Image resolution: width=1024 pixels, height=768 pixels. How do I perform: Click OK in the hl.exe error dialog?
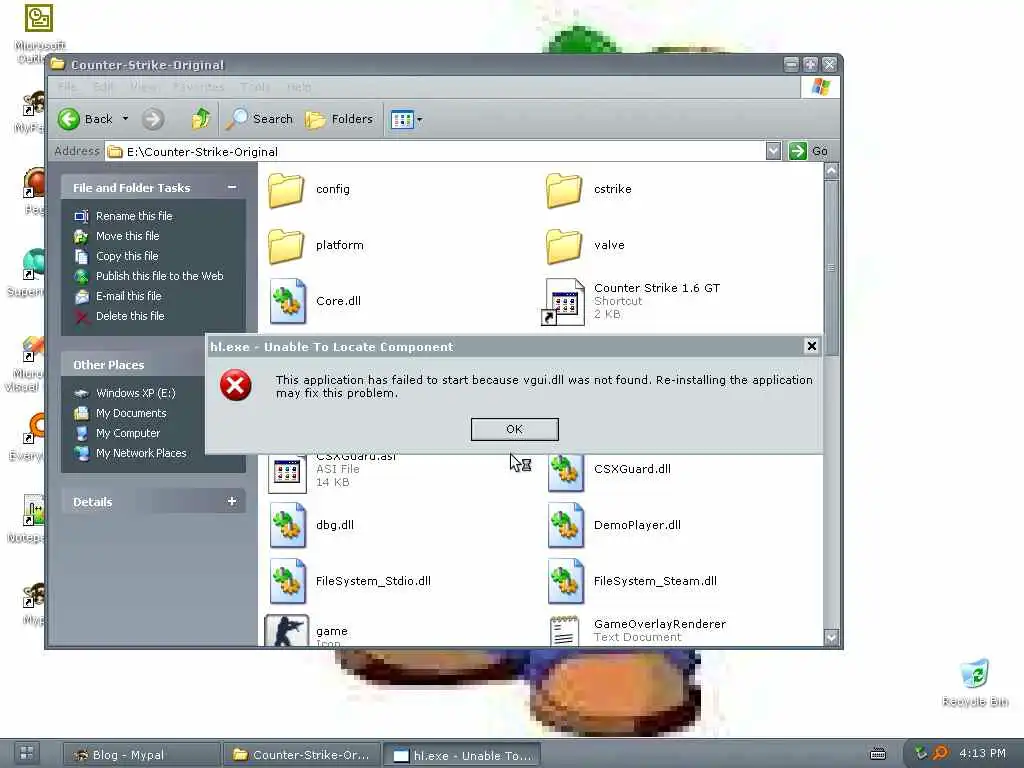514,429
